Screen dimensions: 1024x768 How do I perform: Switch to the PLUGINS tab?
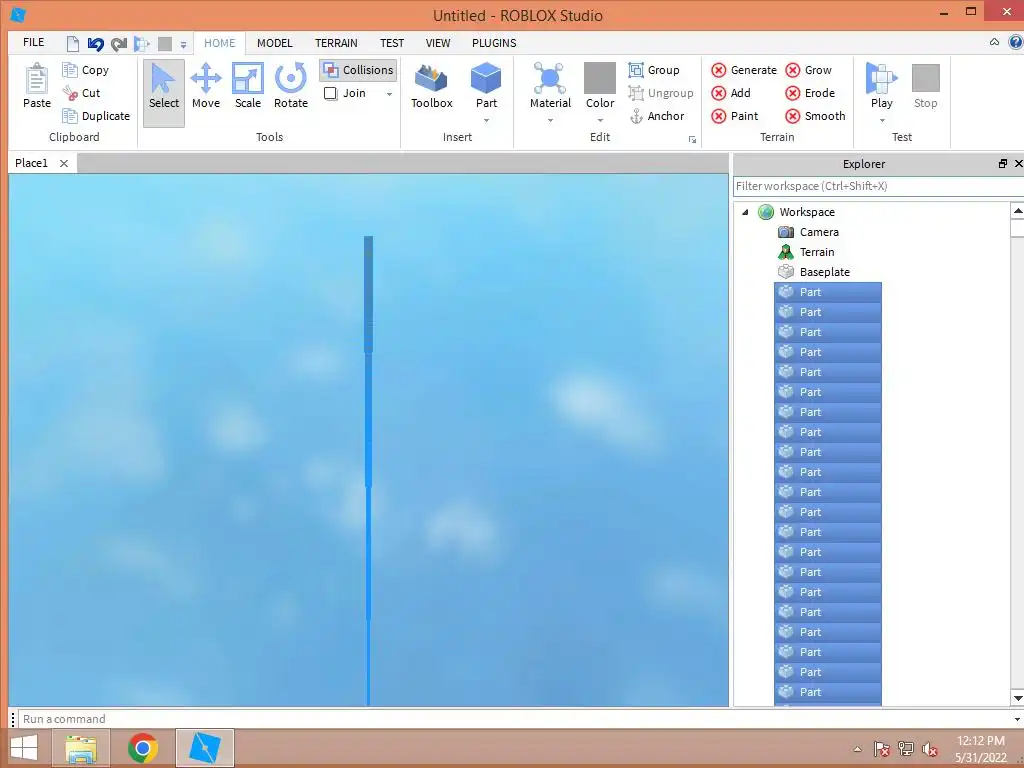(494, 43)
